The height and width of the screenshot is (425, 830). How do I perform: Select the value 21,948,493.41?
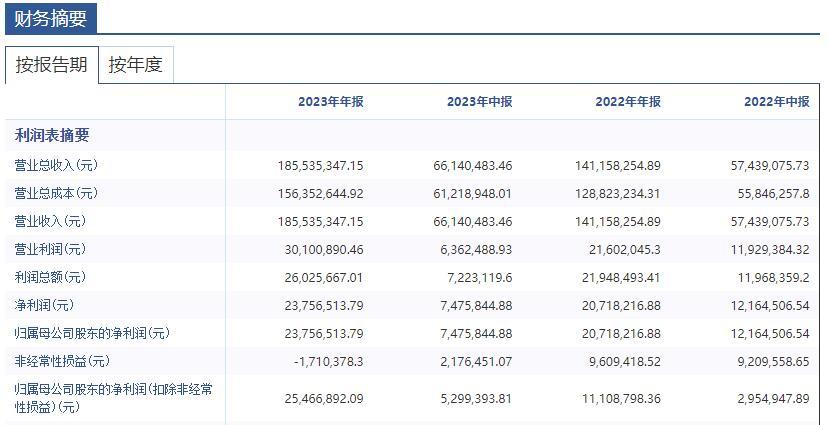click(x=621, y=278)
